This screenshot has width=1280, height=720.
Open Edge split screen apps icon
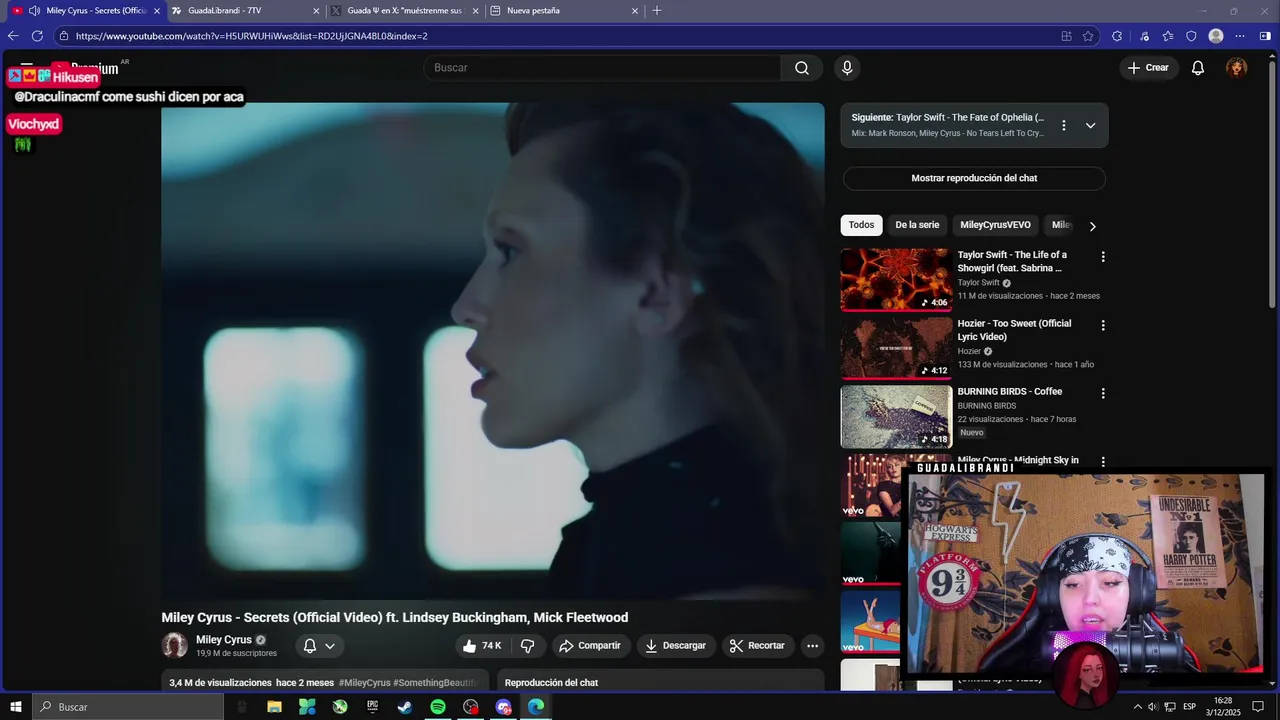[1066, 36]
